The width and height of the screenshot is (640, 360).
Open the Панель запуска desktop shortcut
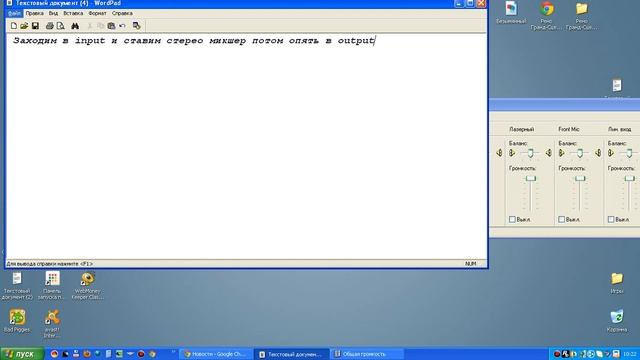pos(52,286)
